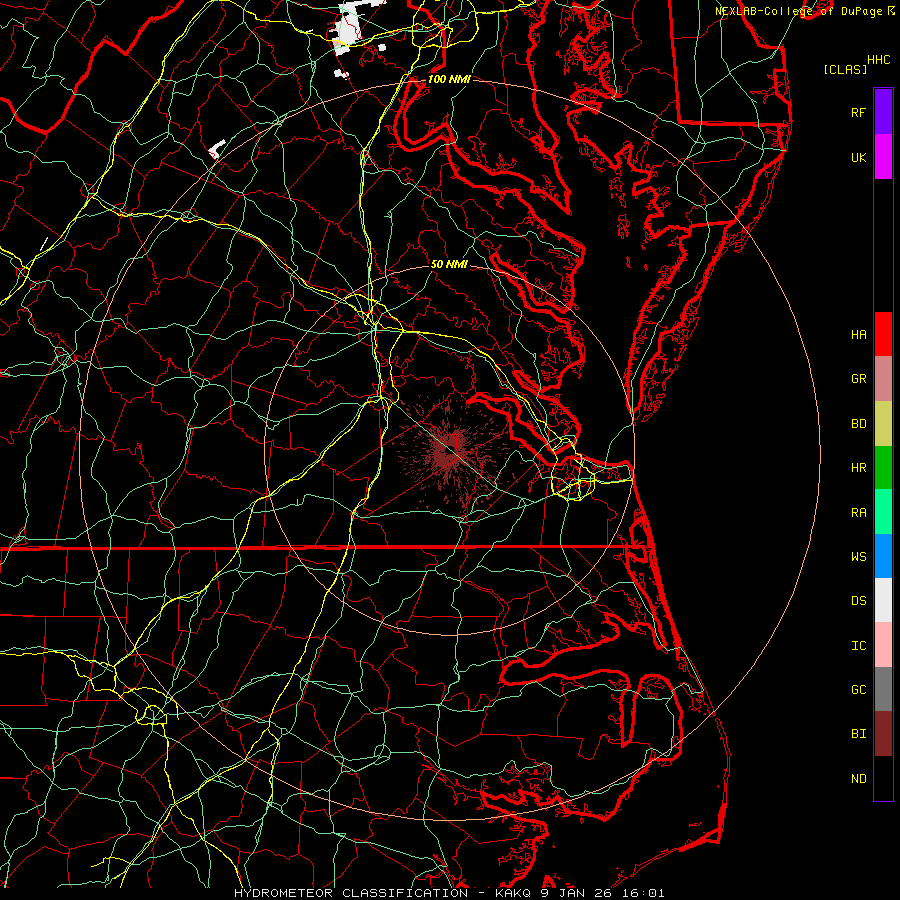Screen dimensions: 900x900
Task: Click the GR salmon legend swatch
Action: (x=883, y=379)
